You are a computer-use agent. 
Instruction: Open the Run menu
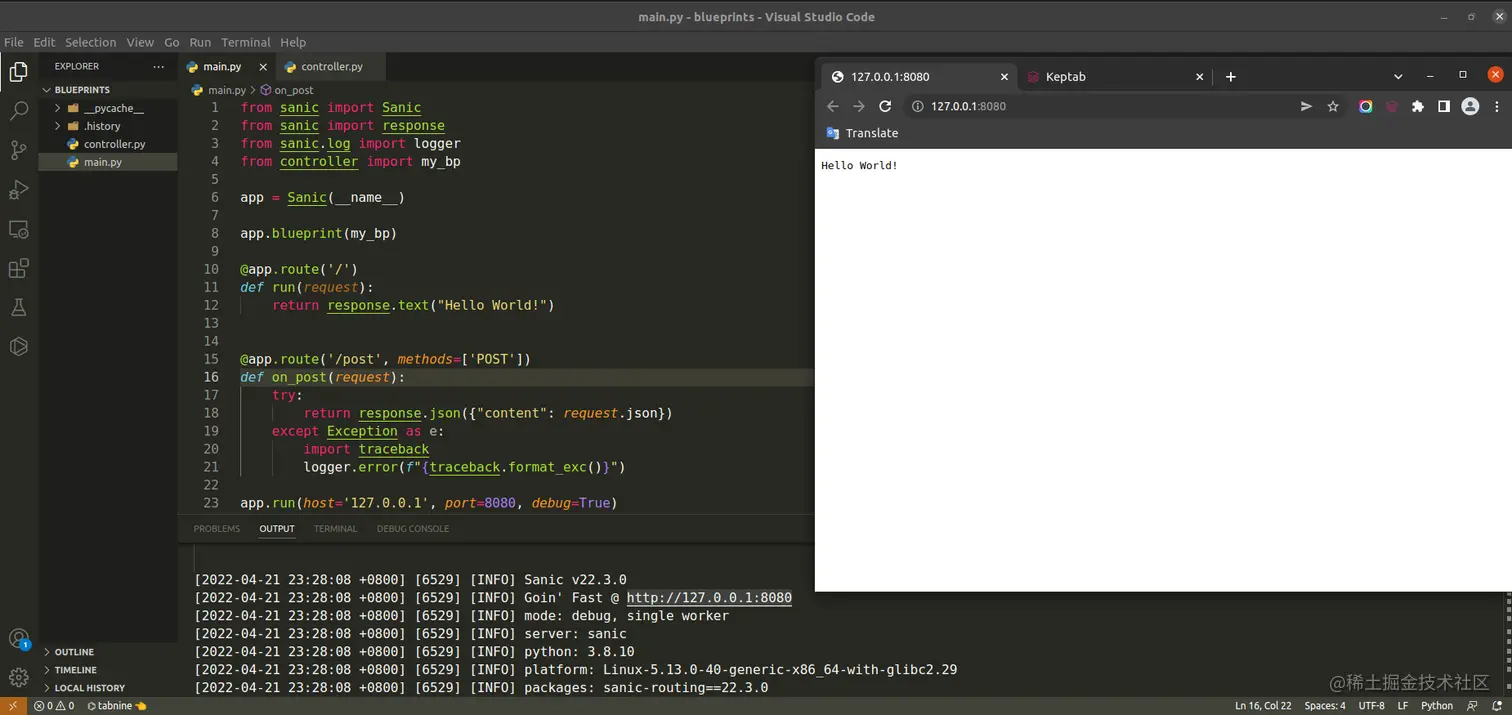tap(200, 42)
